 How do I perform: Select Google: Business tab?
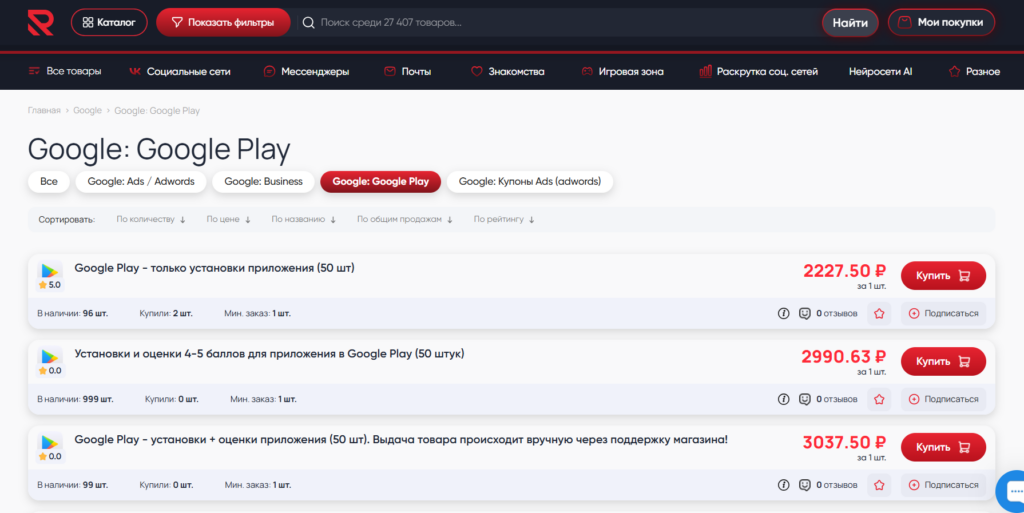[263, 181]
